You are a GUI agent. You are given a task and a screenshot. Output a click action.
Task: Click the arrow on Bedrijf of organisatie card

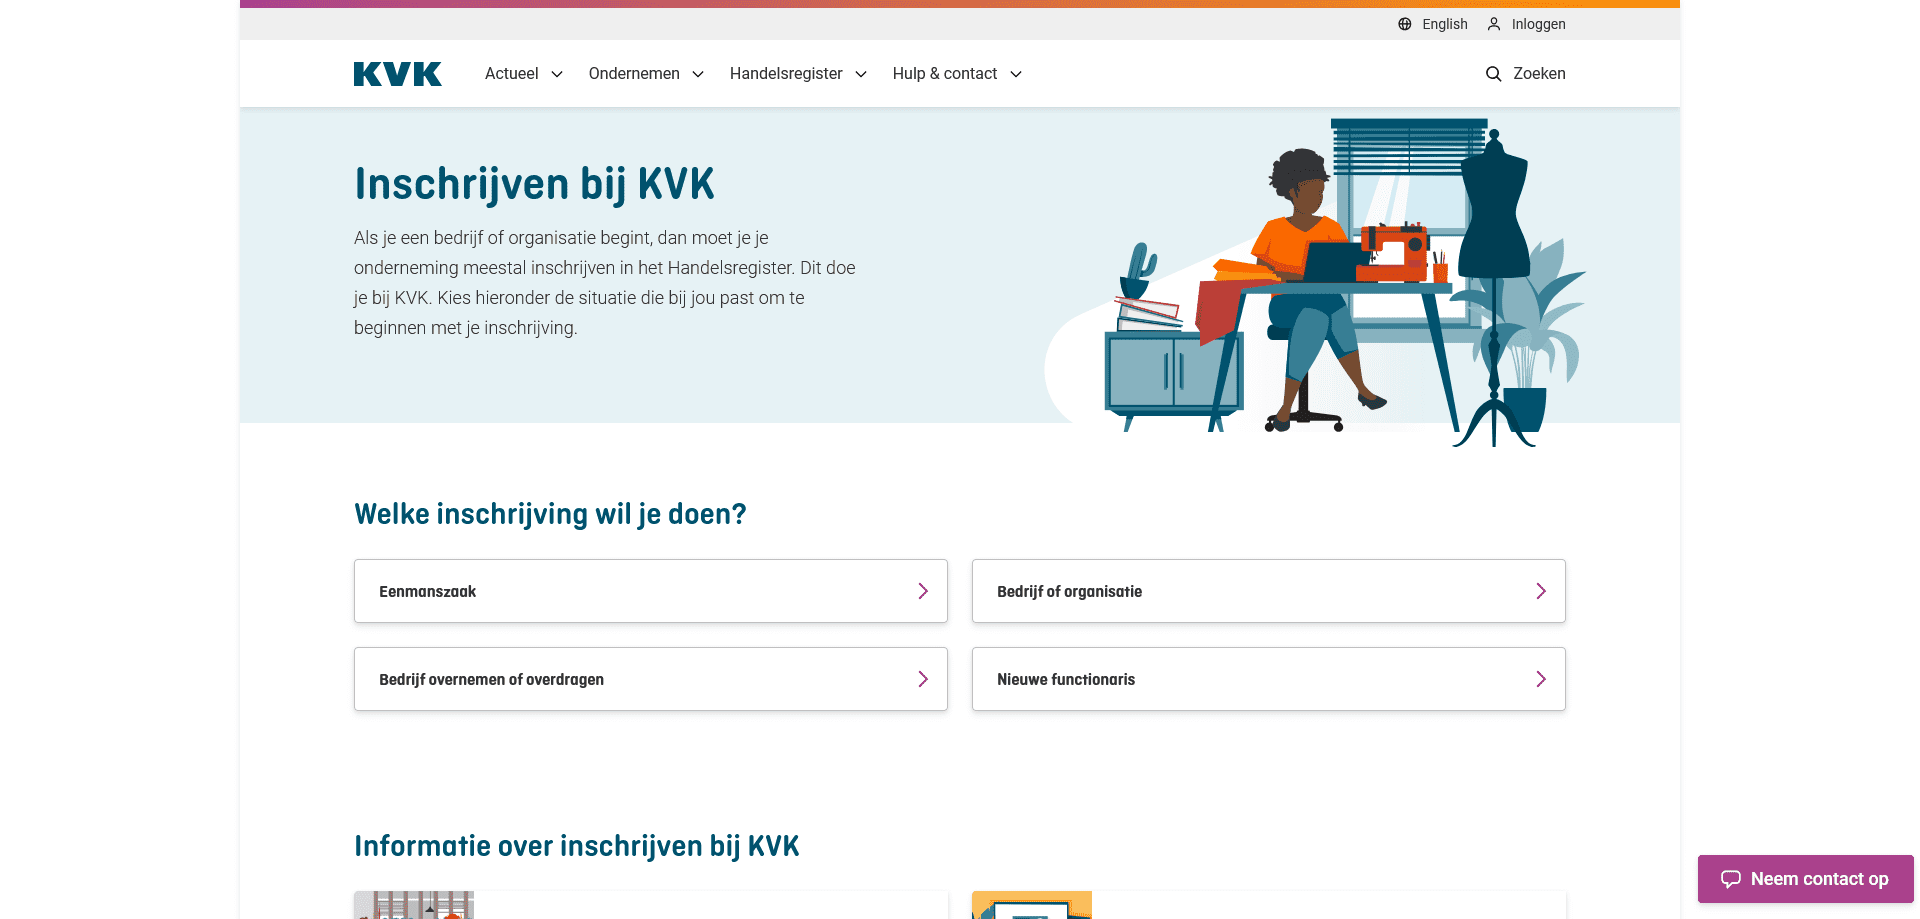pos(1541,591)
